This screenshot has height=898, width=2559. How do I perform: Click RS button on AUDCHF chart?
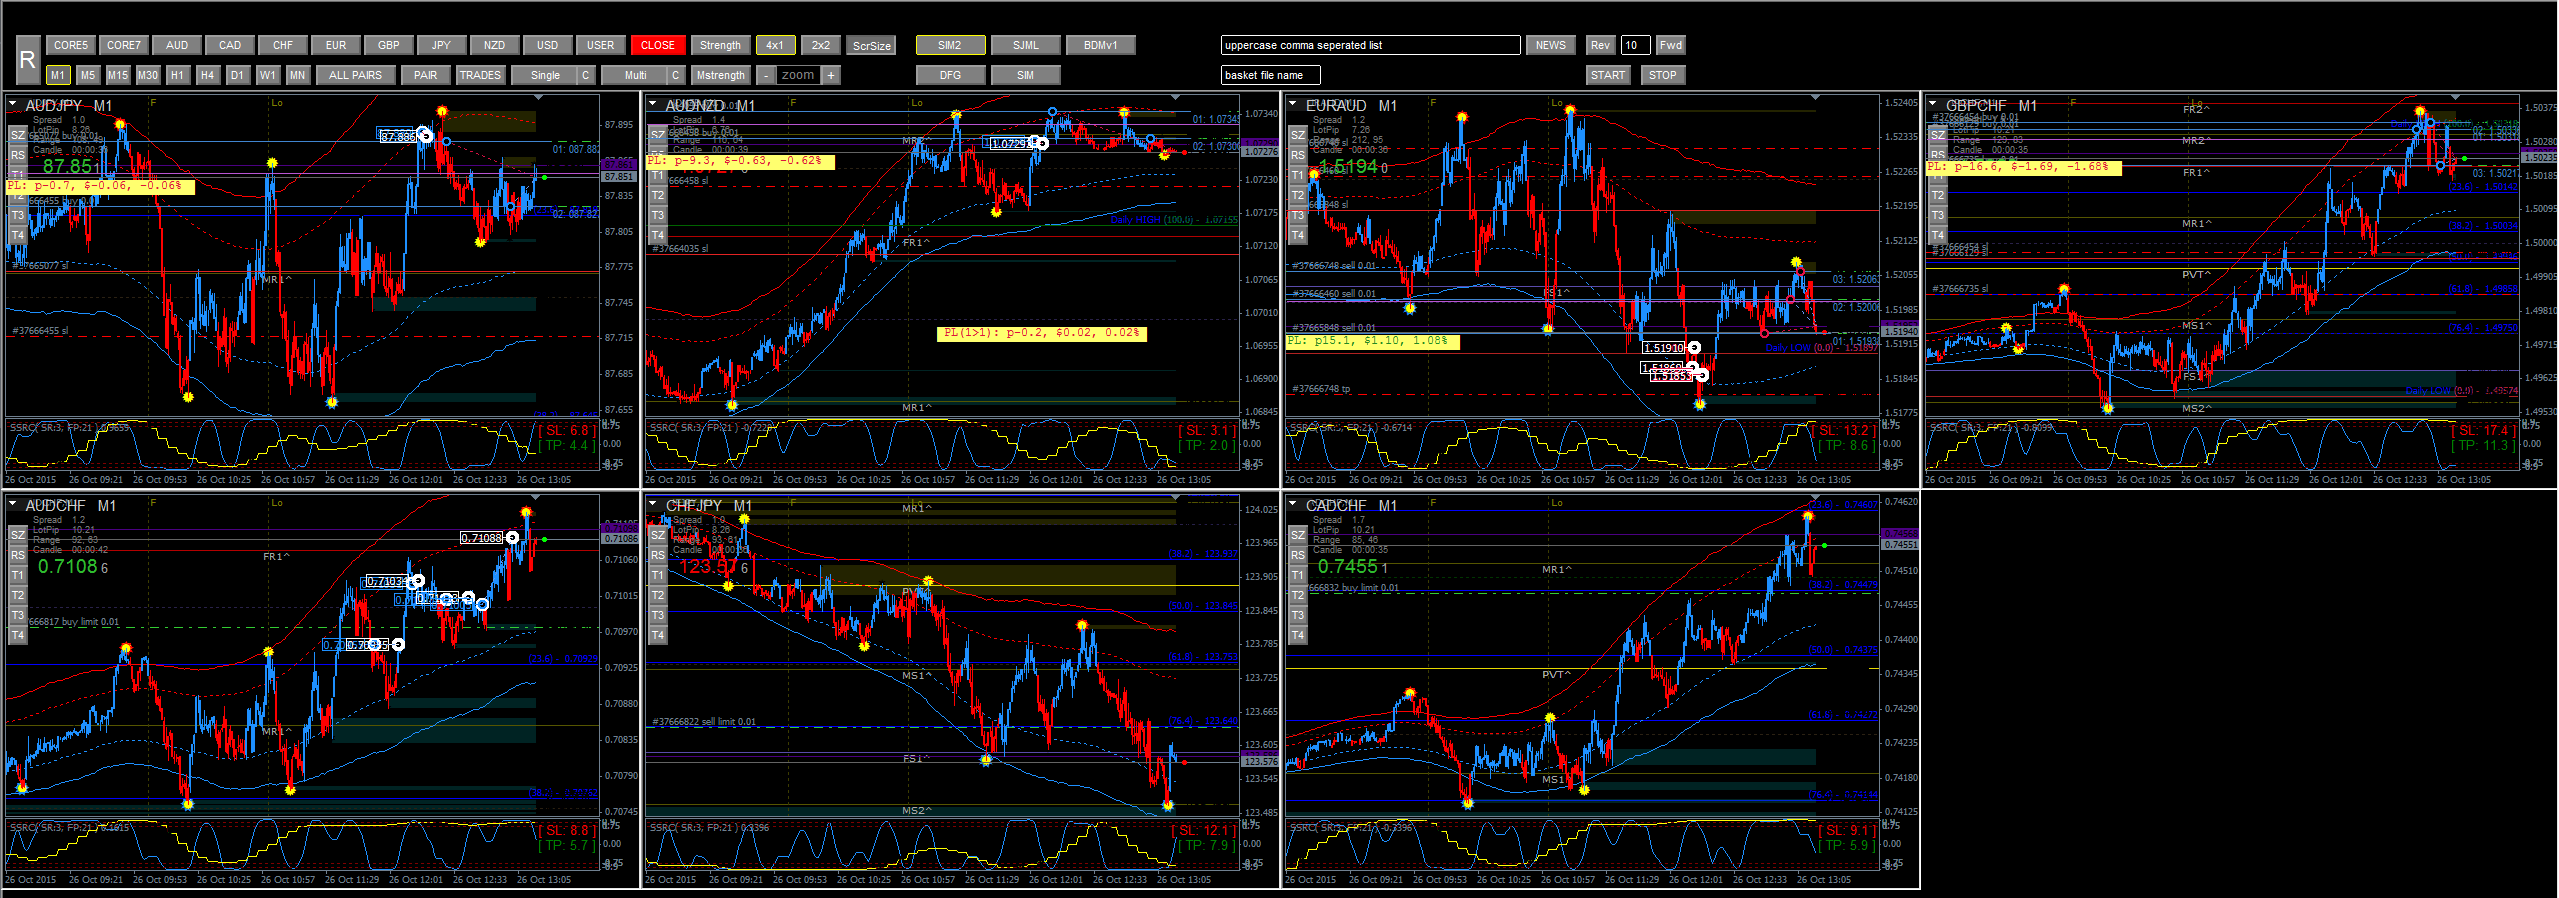pyautogui.click(x=18, y=555)
